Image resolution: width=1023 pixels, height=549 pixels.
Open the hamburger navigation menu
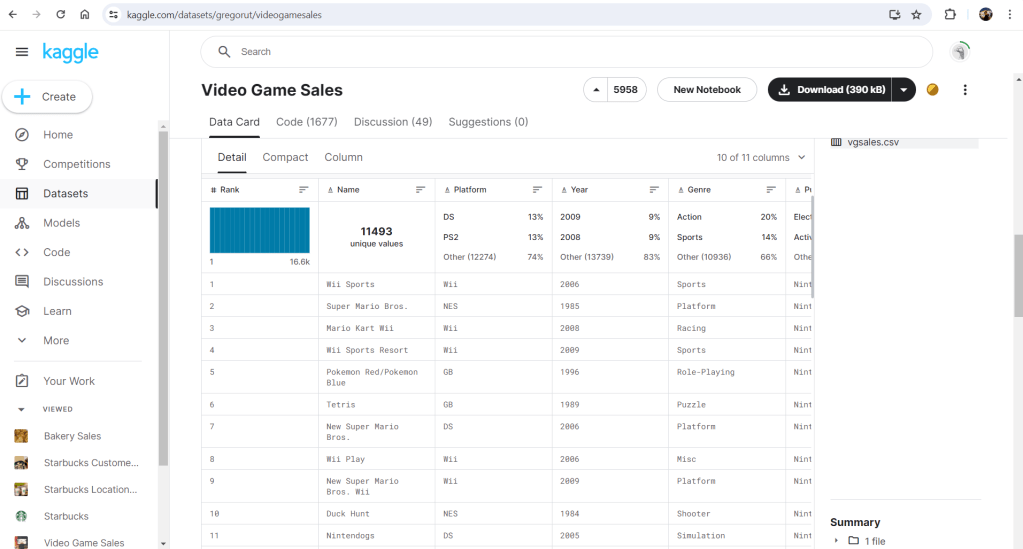tap(22, 52)
